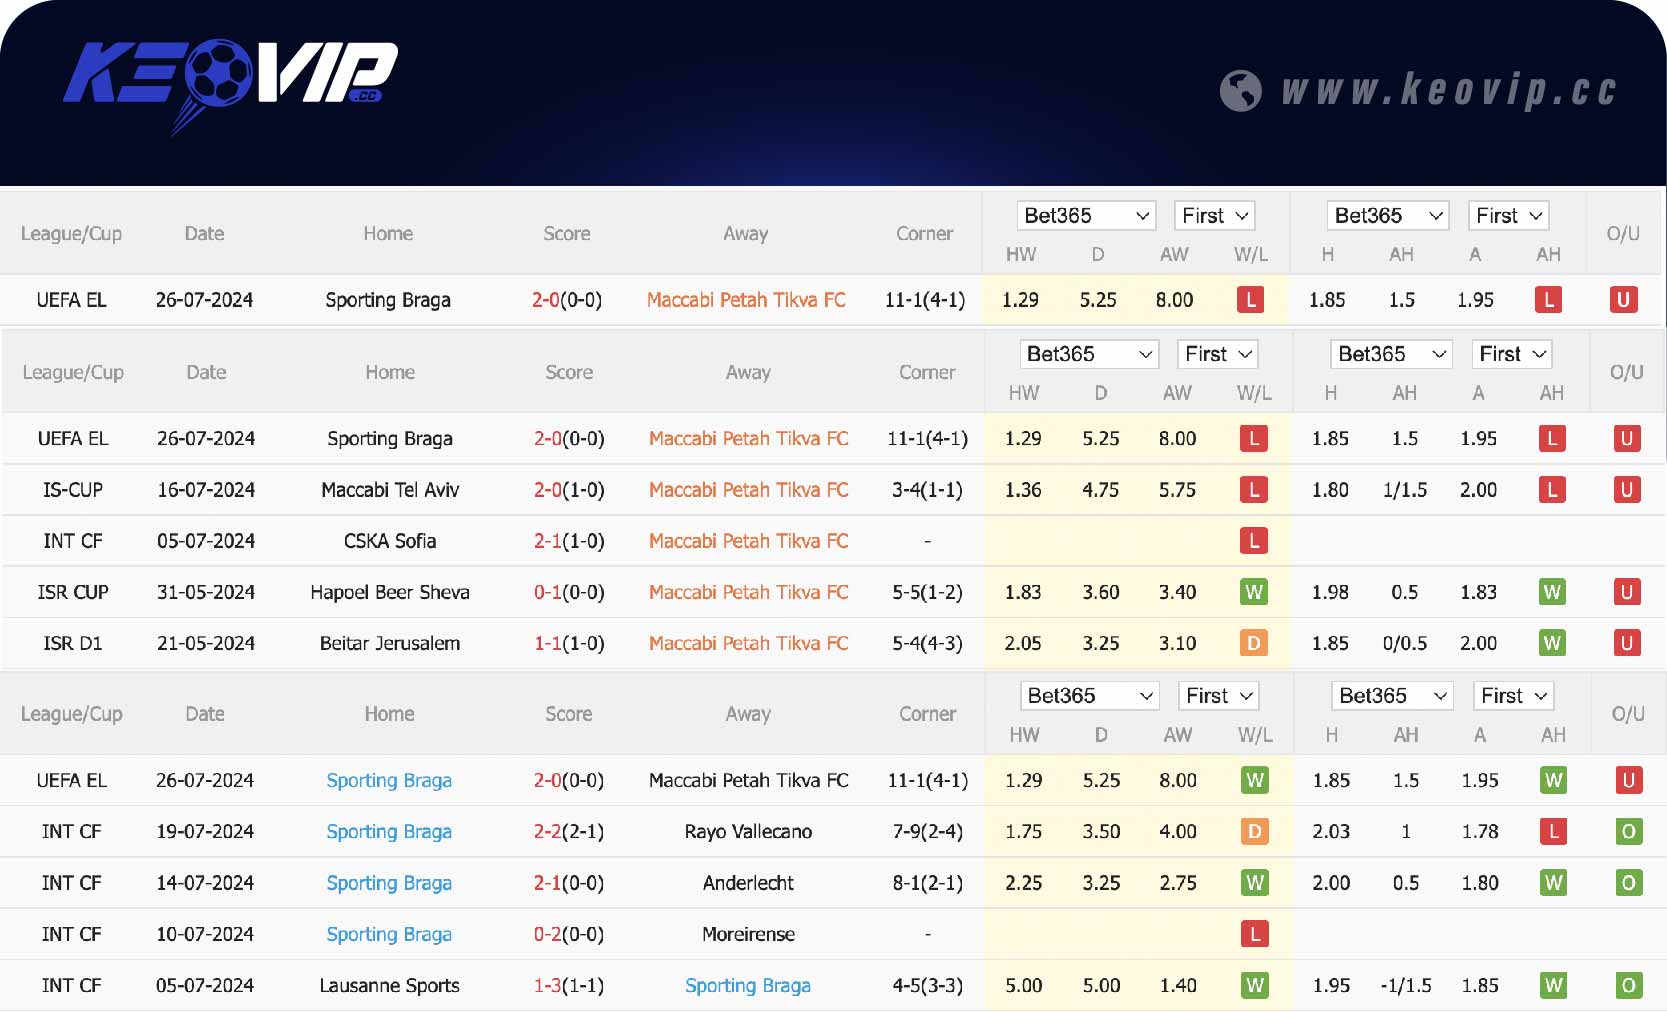Click green O badge in Lausanne Sports row

pyautogui.click(x=1628, y=986)
